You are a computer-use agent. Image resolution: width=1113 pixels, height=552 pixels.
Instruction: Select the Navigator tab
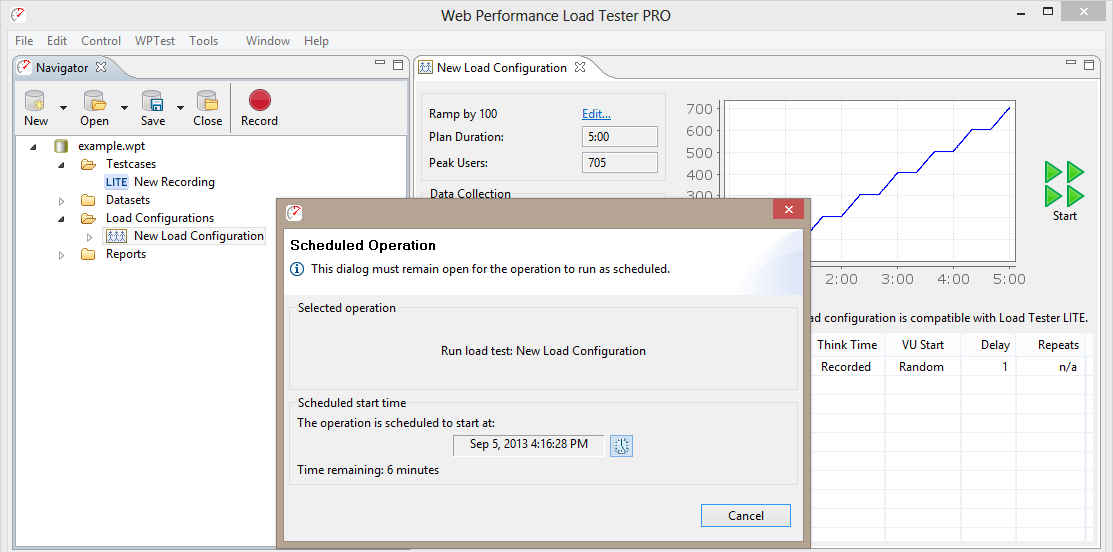point(62,67)
